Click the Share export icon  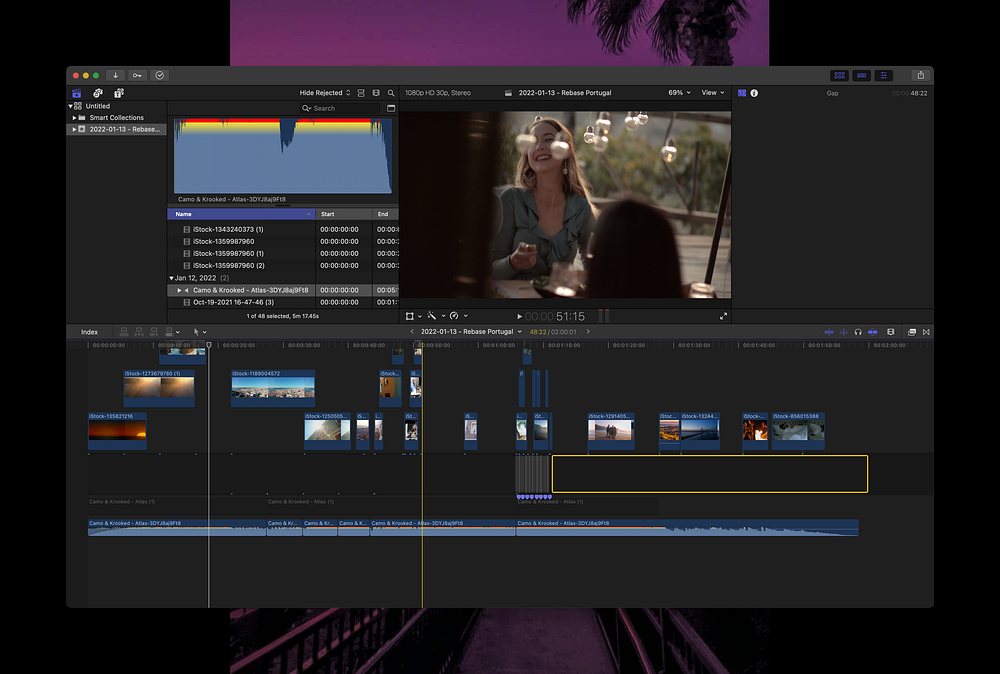coord(919,75)
